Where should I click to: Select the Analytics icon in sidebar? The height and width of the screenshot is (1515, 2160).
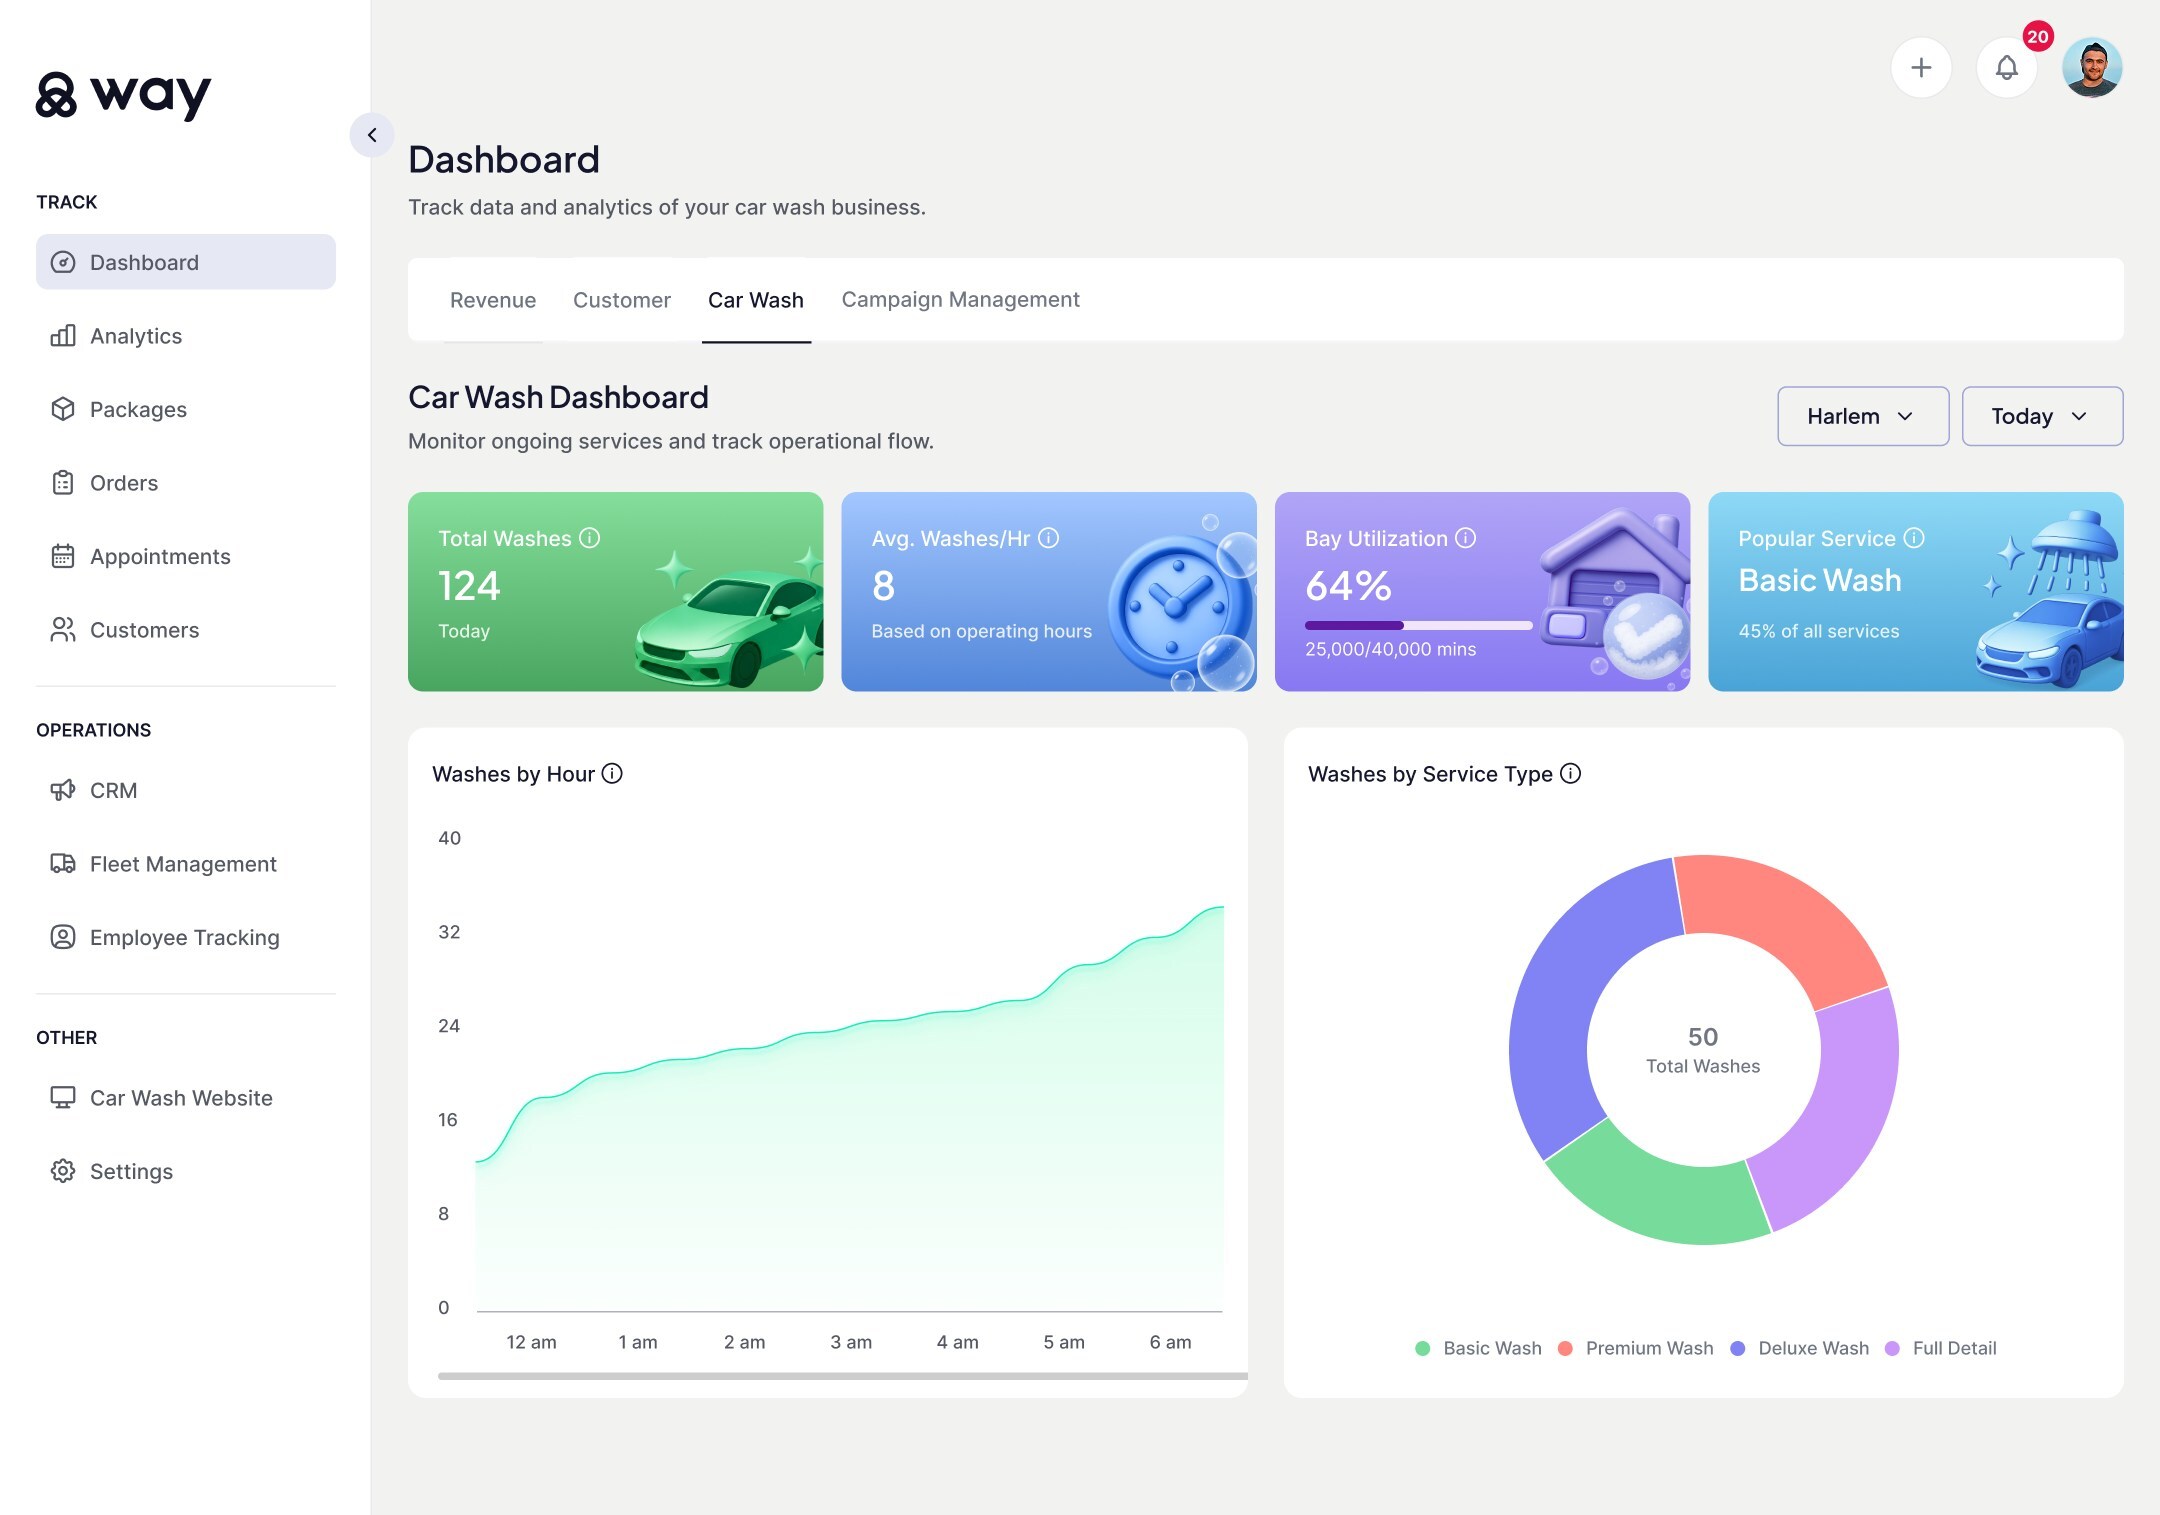pyautogui.click(x=63, y=336)
